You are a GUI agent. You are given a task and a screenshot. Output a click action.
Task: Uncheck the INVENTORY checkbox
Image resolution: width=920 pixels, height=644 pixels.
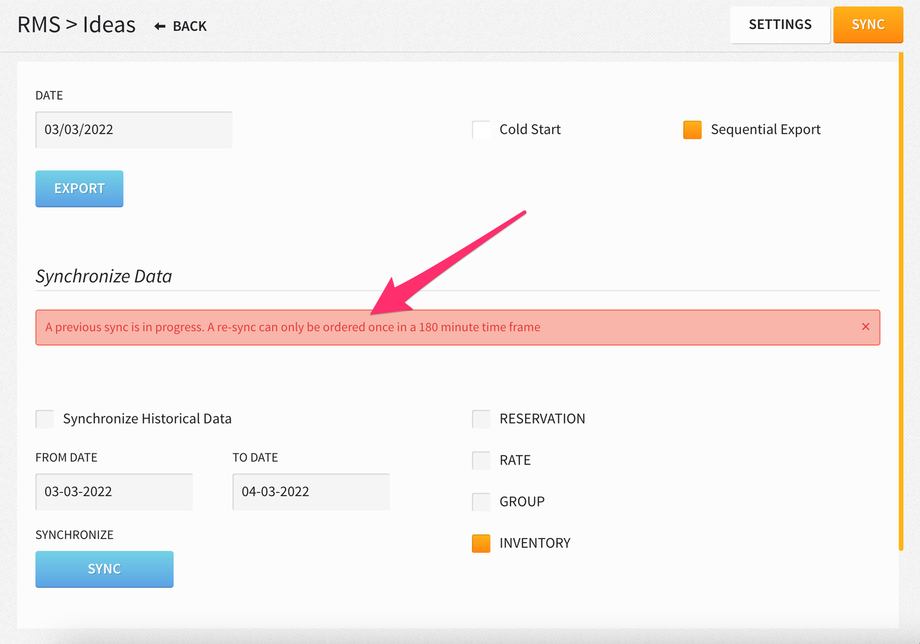(x=481, y=544)
